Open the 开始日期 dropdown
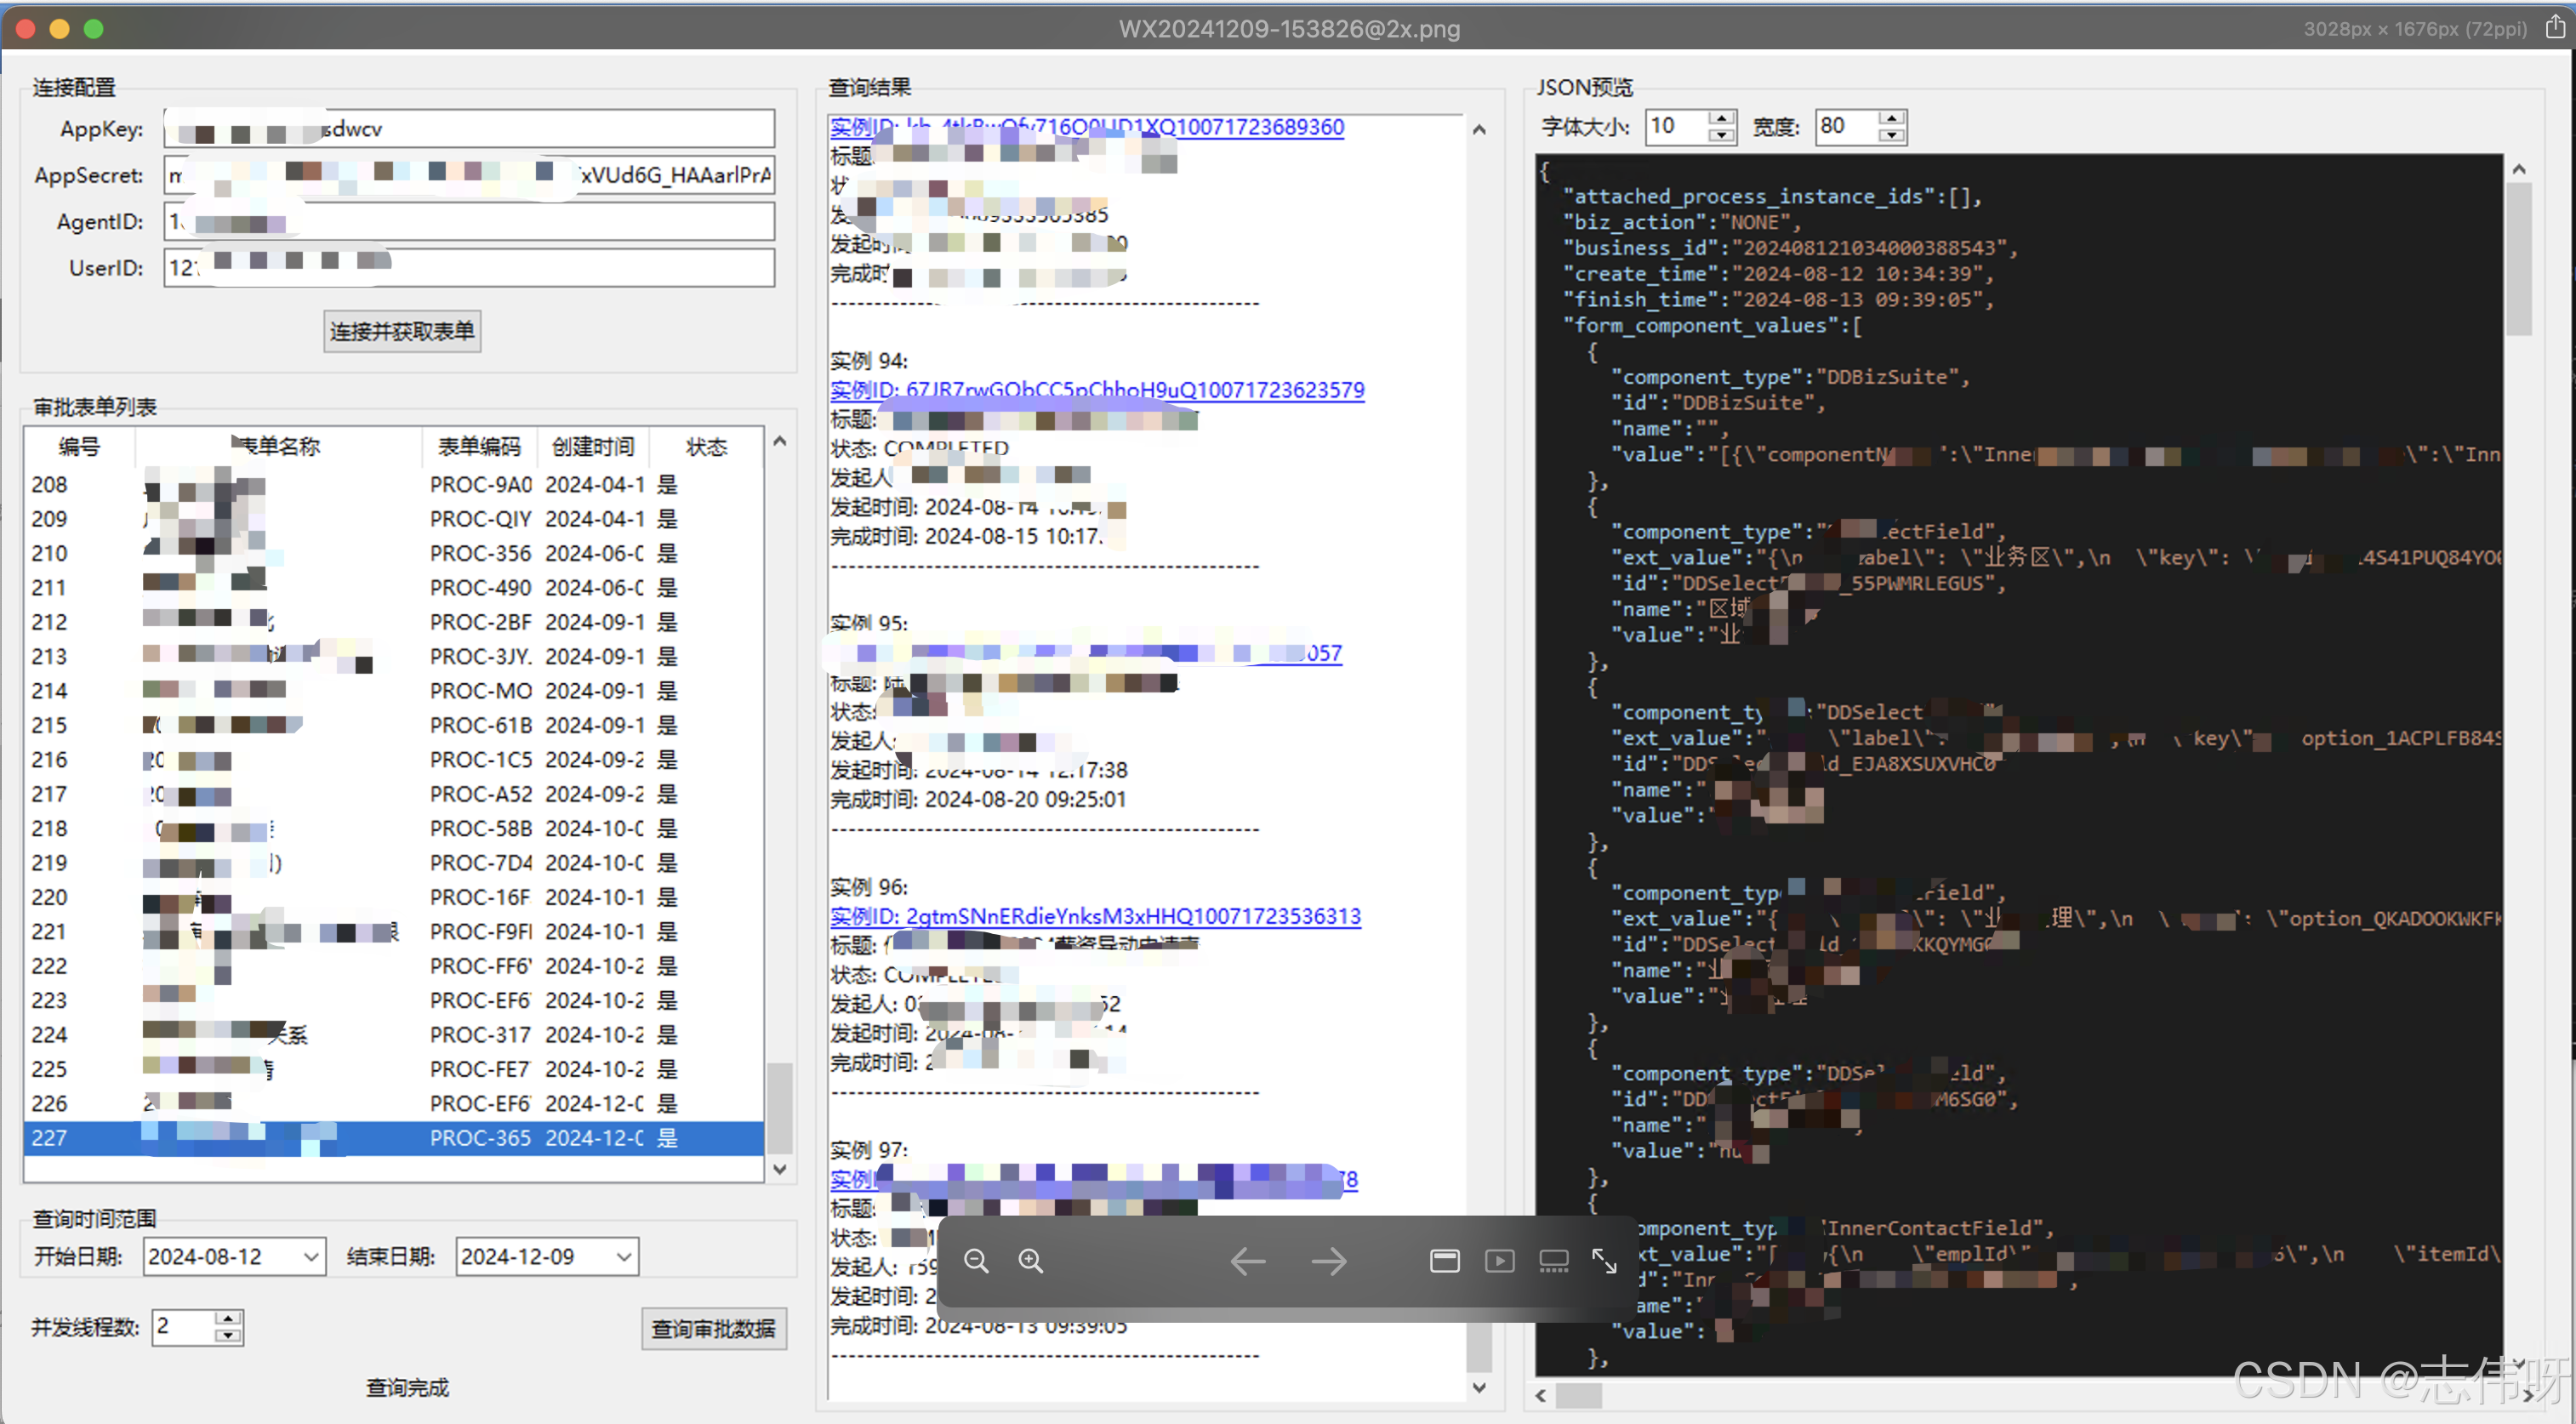 (x=311, y=1257)
